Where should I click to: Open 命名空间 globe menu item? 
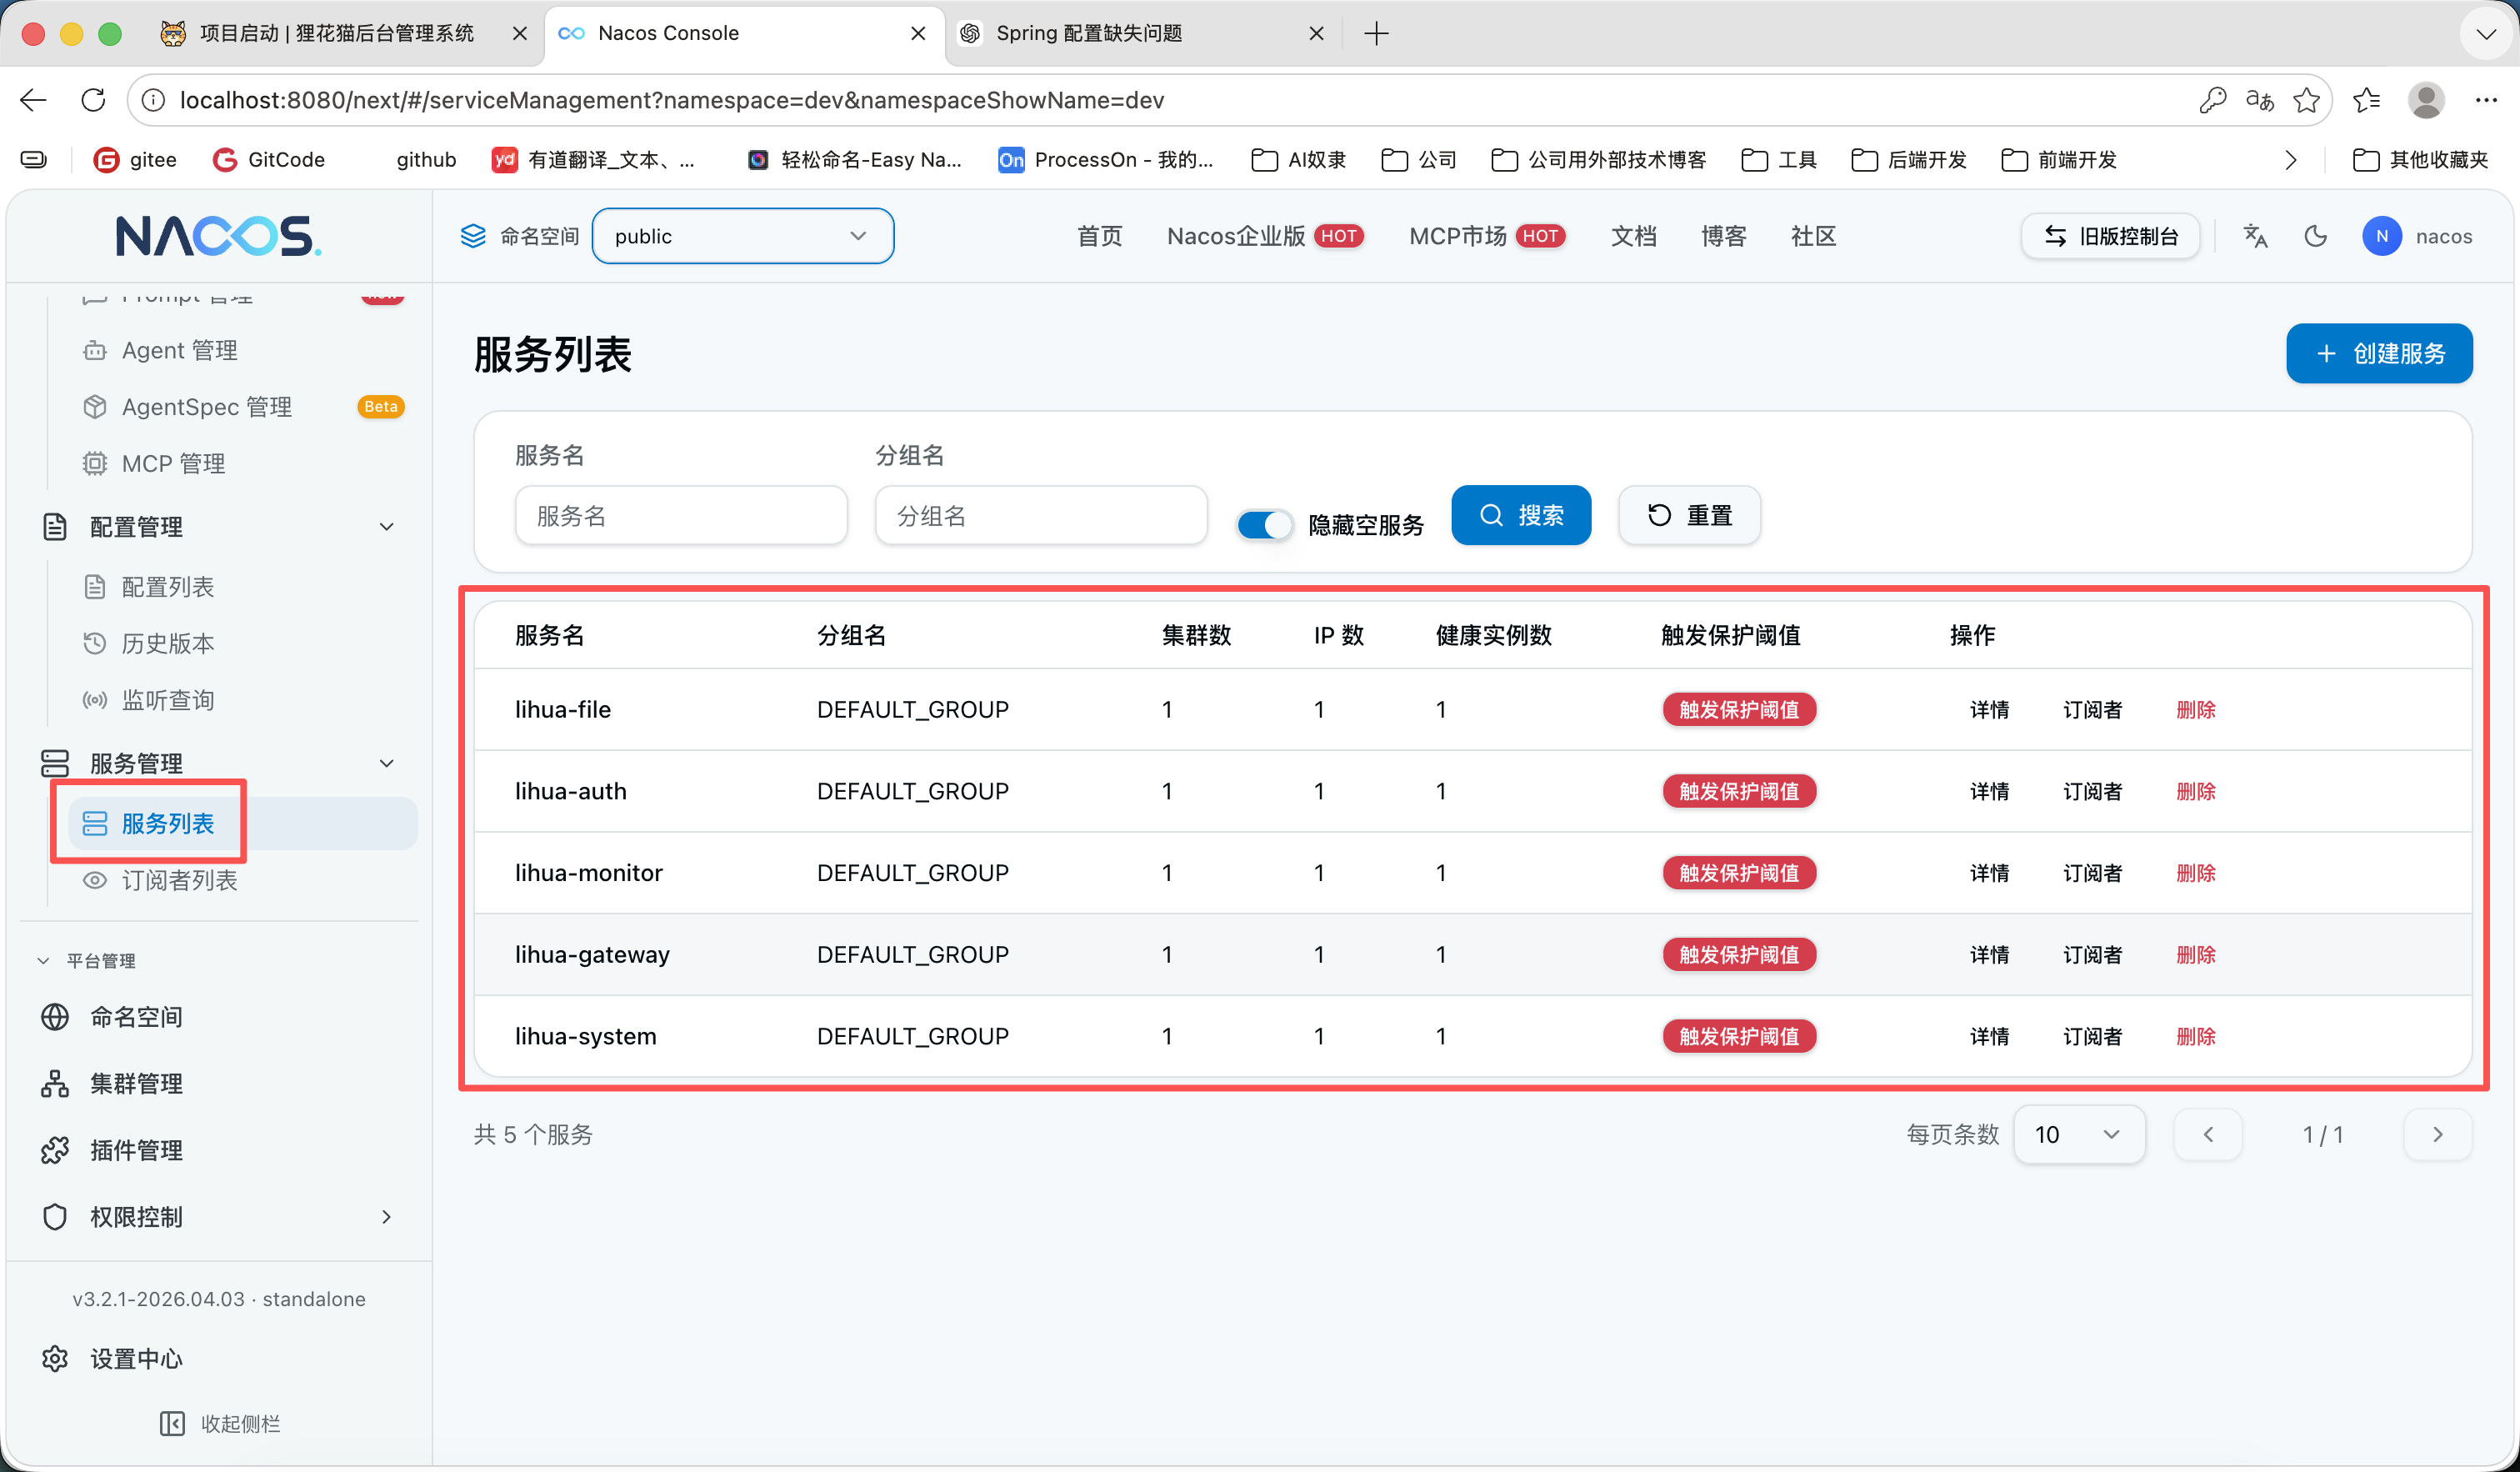[112, 1017]
